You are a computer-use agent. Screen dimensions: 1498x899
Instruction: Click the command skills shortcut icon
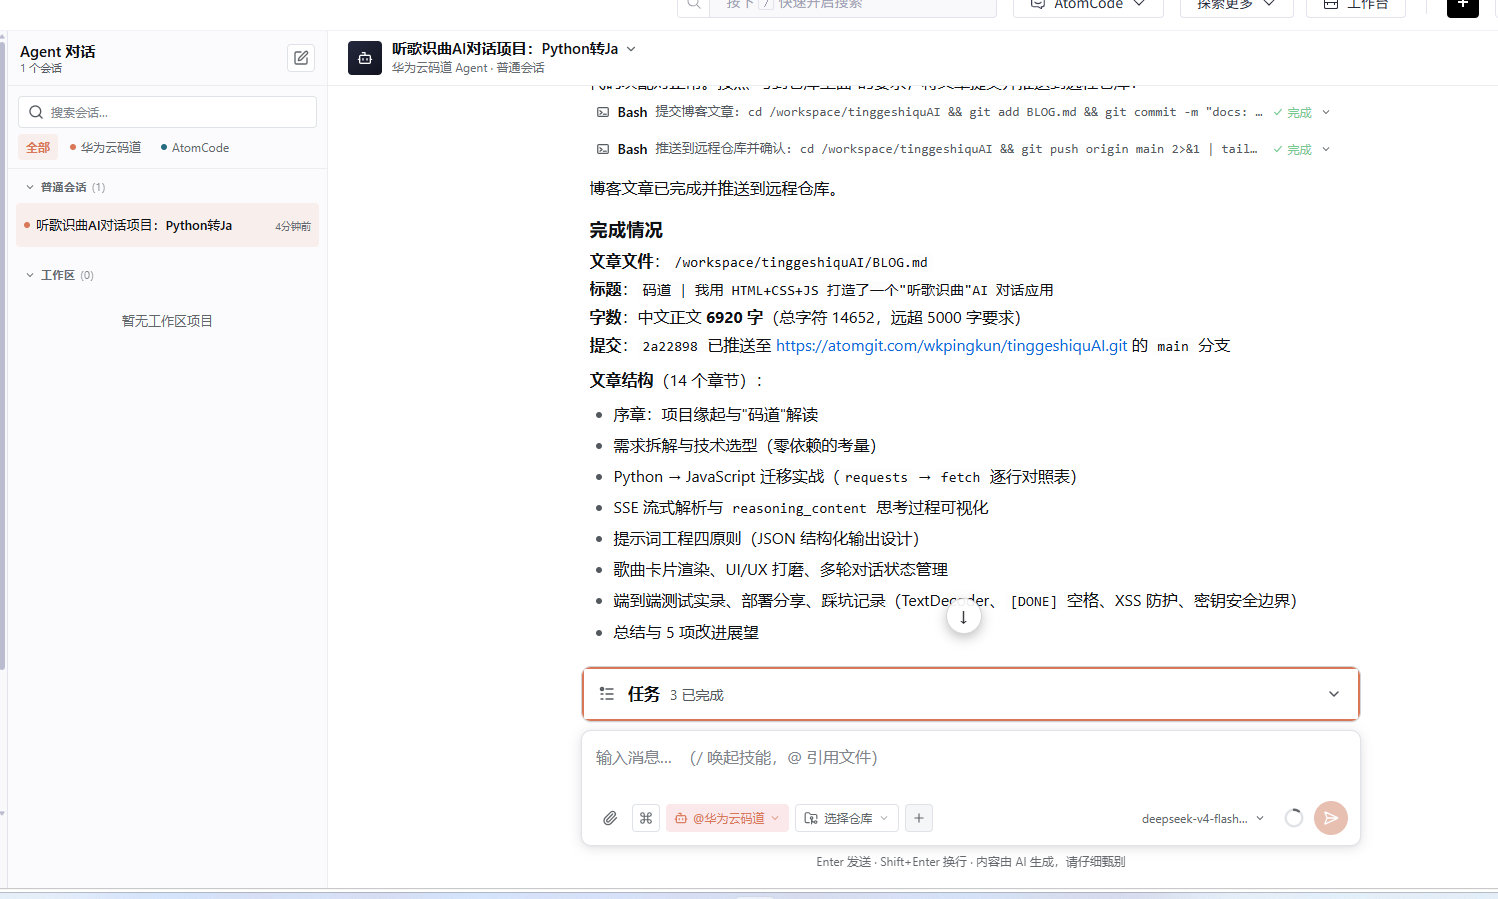coord(646,818)
